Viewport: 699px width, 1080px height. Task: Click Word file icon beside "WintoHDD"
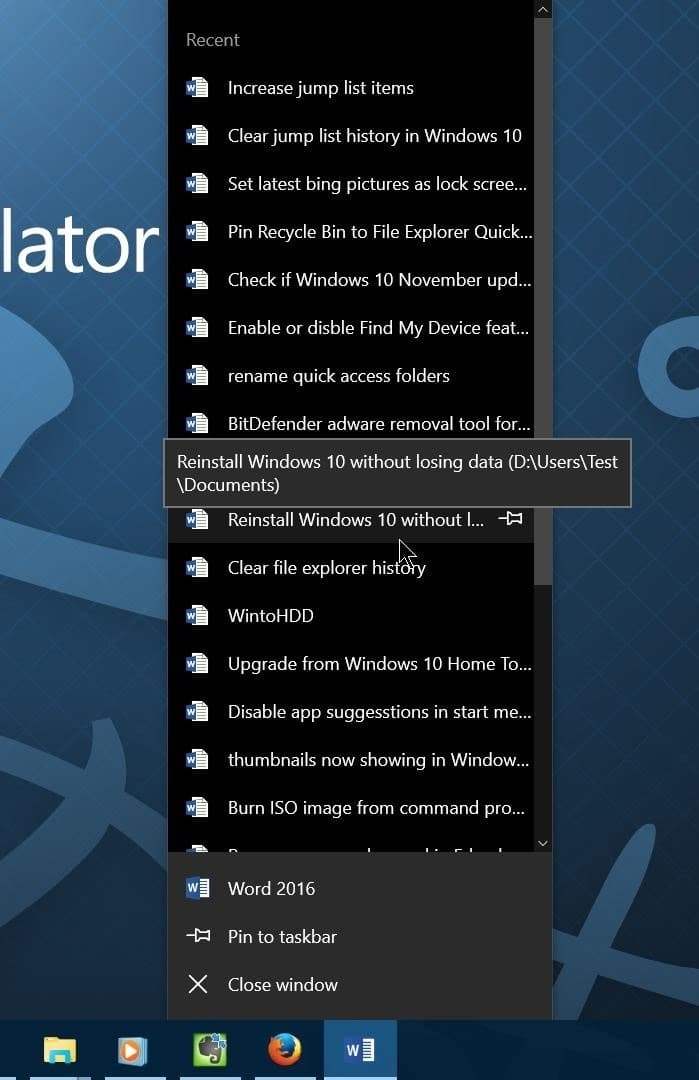(198, 615)
